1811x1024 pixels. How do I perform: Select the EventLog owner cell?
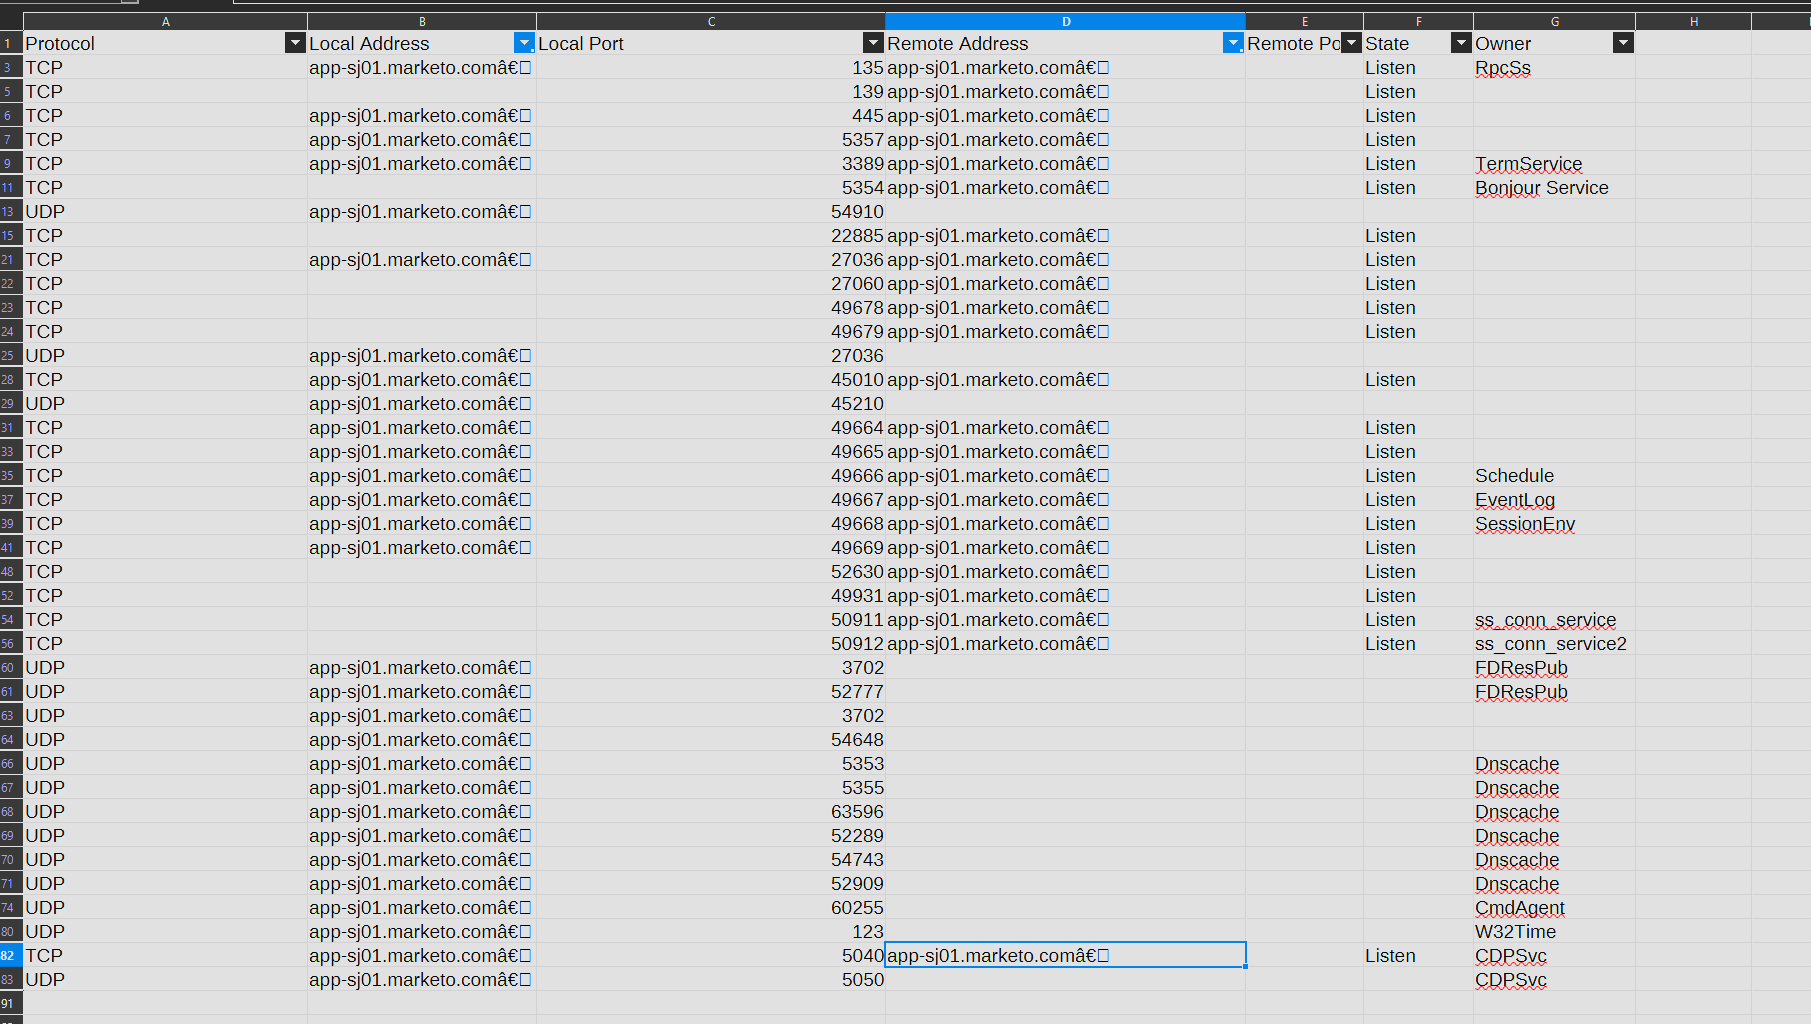1554,500
